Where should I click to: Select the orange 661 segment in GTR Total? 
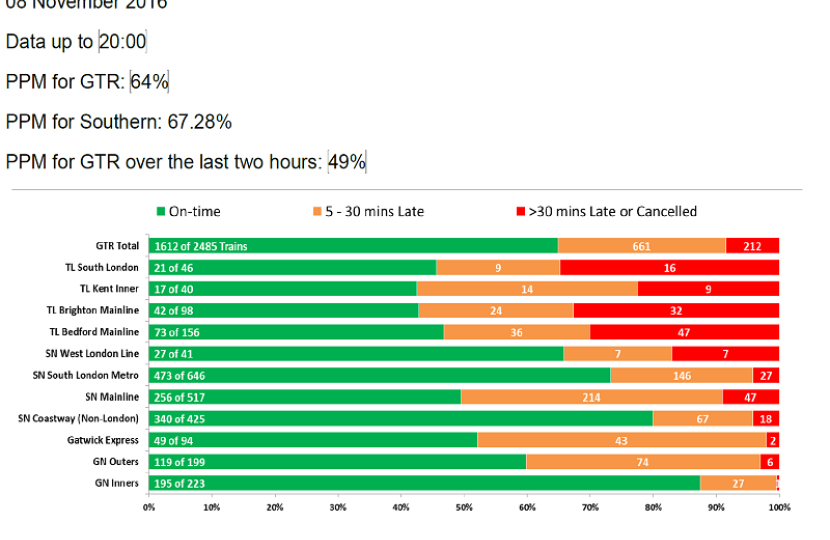coord(642,246)
